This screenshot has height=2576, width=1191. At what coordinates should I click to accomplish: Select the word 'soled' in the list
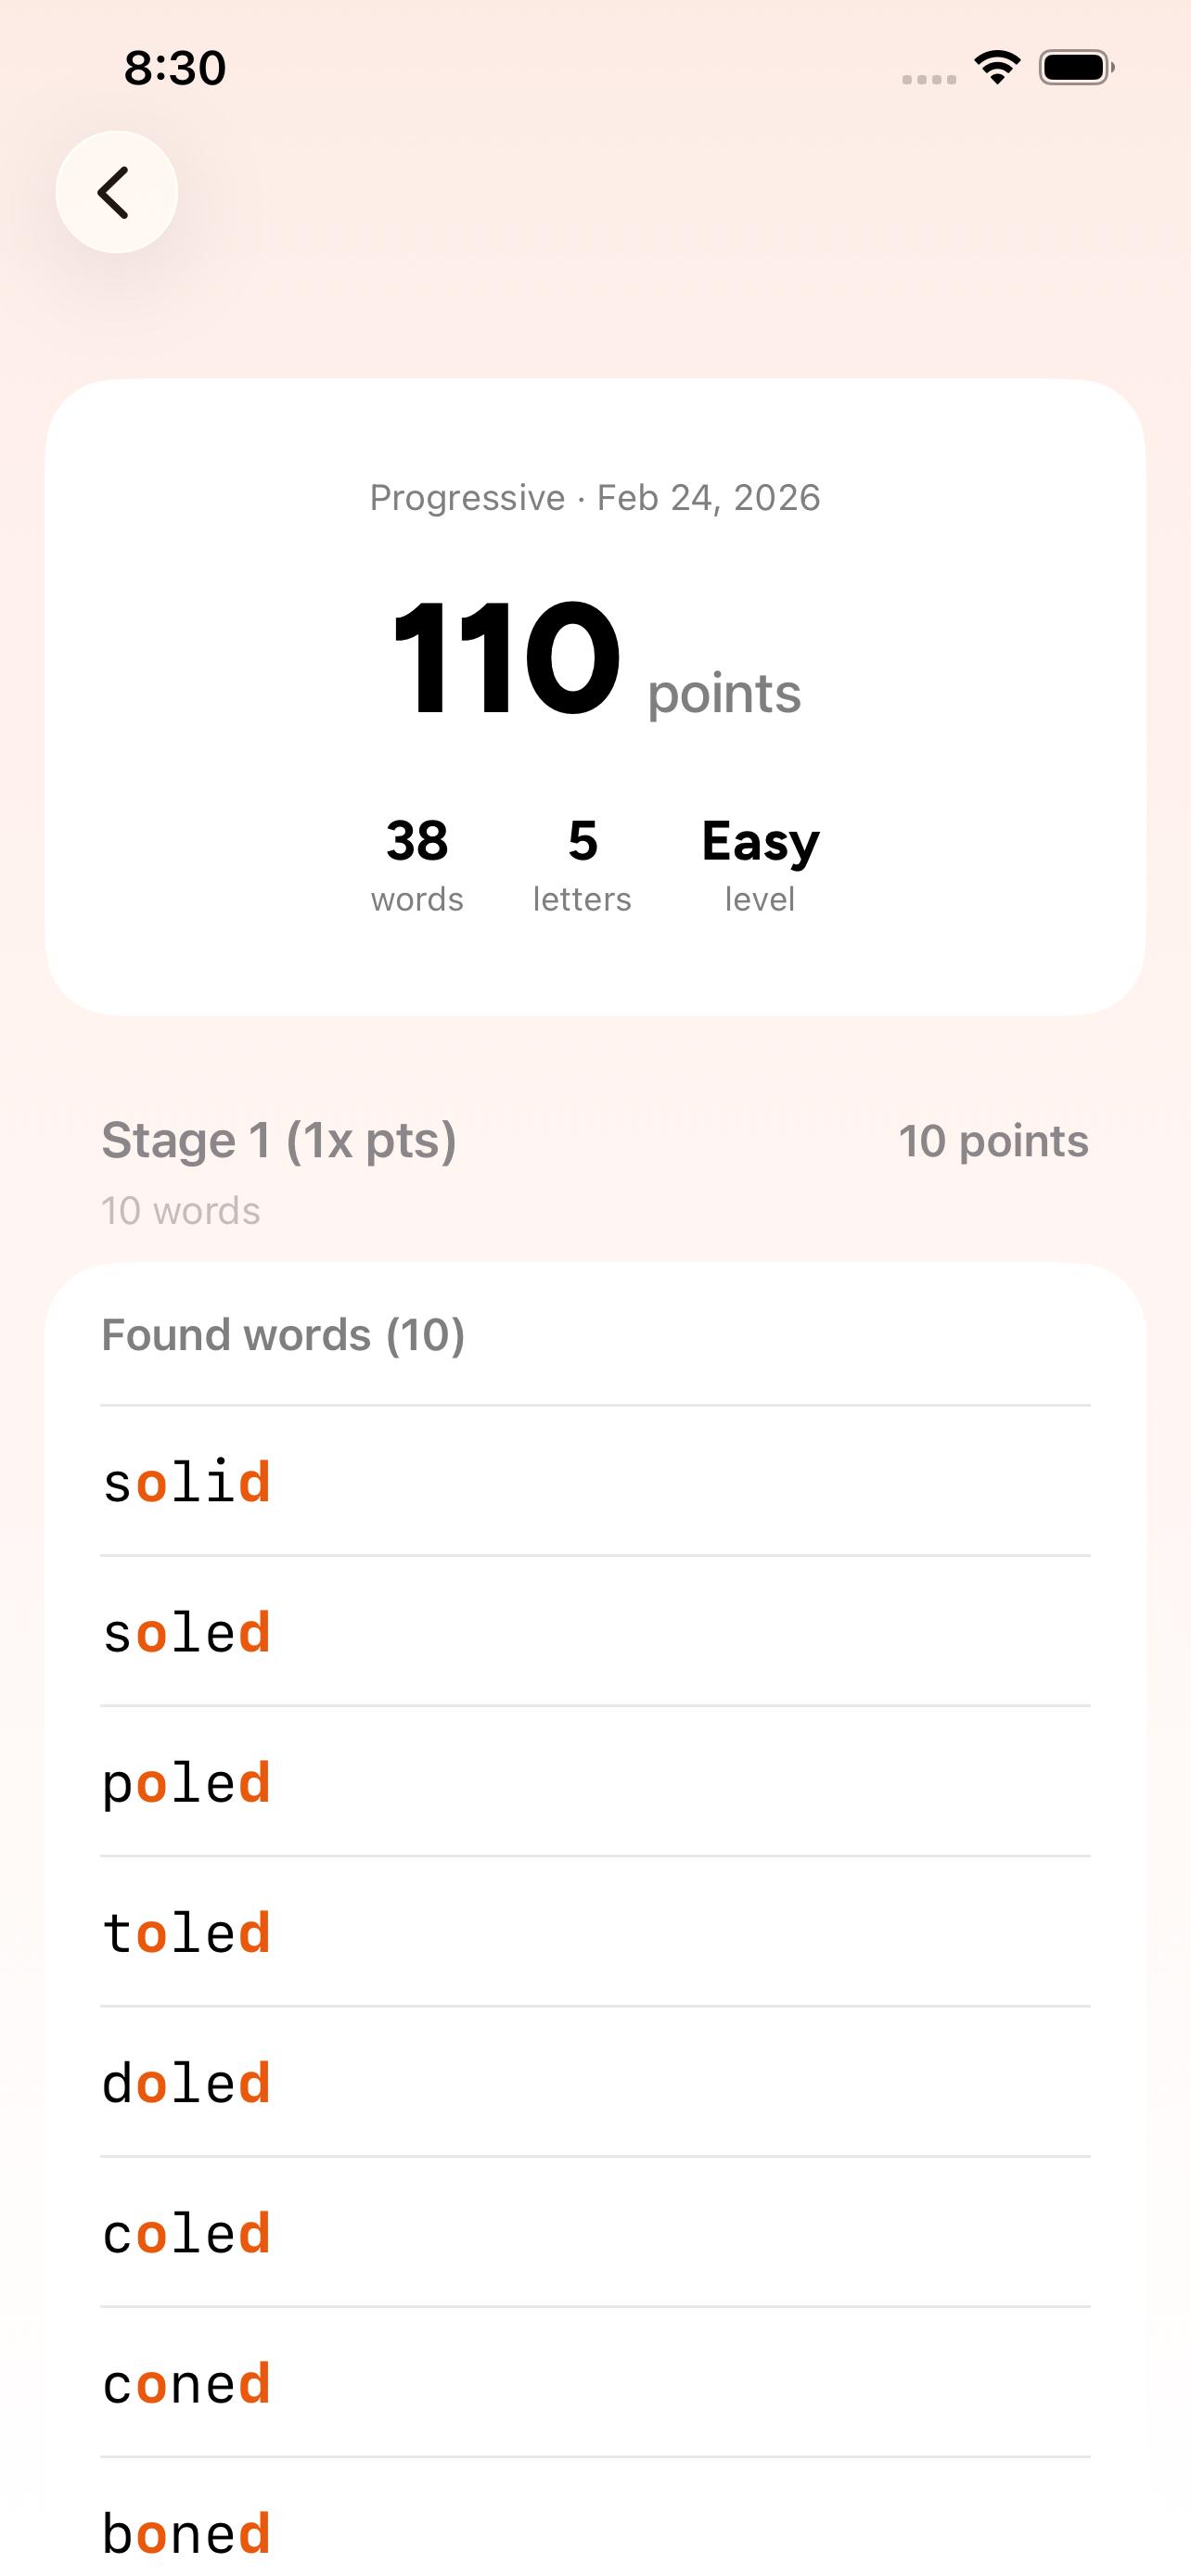(x=186, y=1631)
